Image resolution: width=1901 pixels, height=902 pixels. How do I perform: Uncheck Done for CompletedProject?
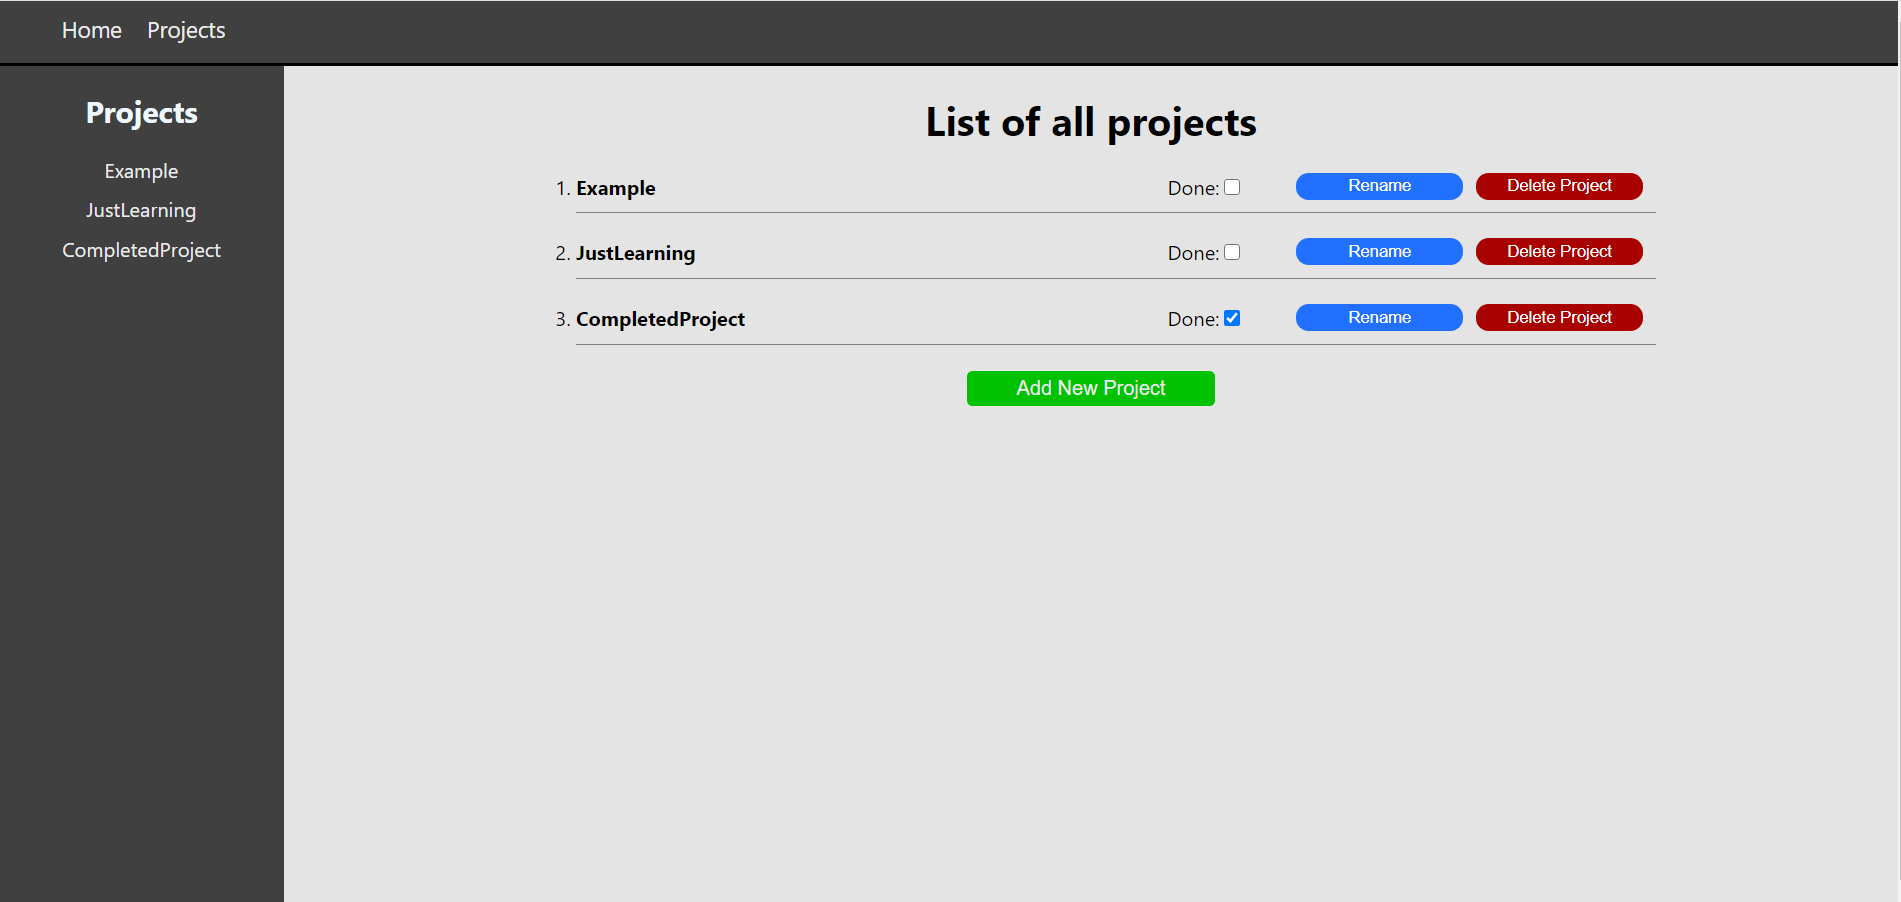coord(1232,318)
